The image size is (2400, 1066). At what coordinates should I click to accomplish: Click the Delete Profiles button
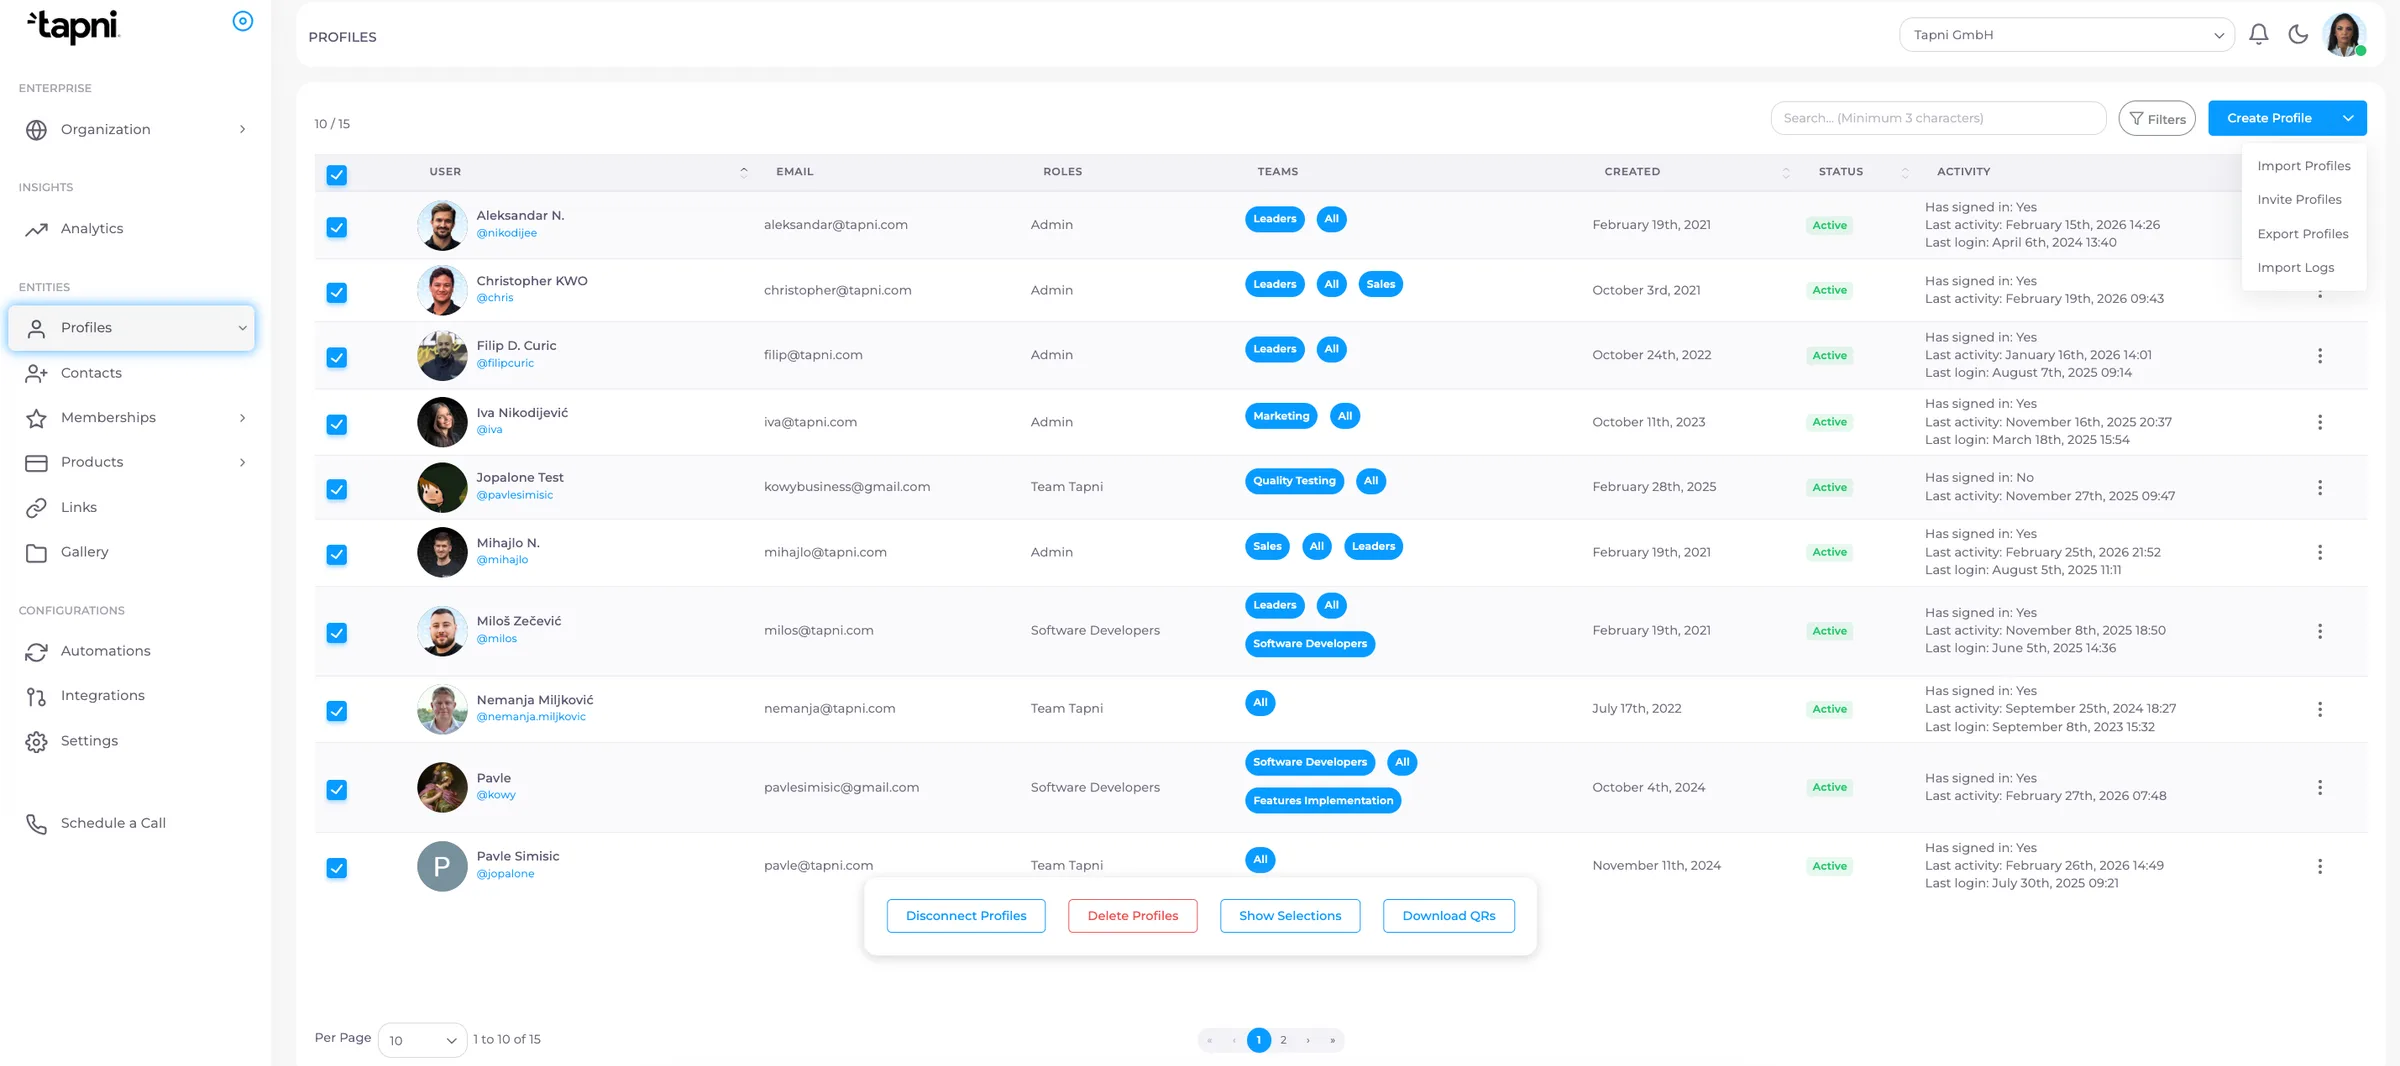[1132, 916]
